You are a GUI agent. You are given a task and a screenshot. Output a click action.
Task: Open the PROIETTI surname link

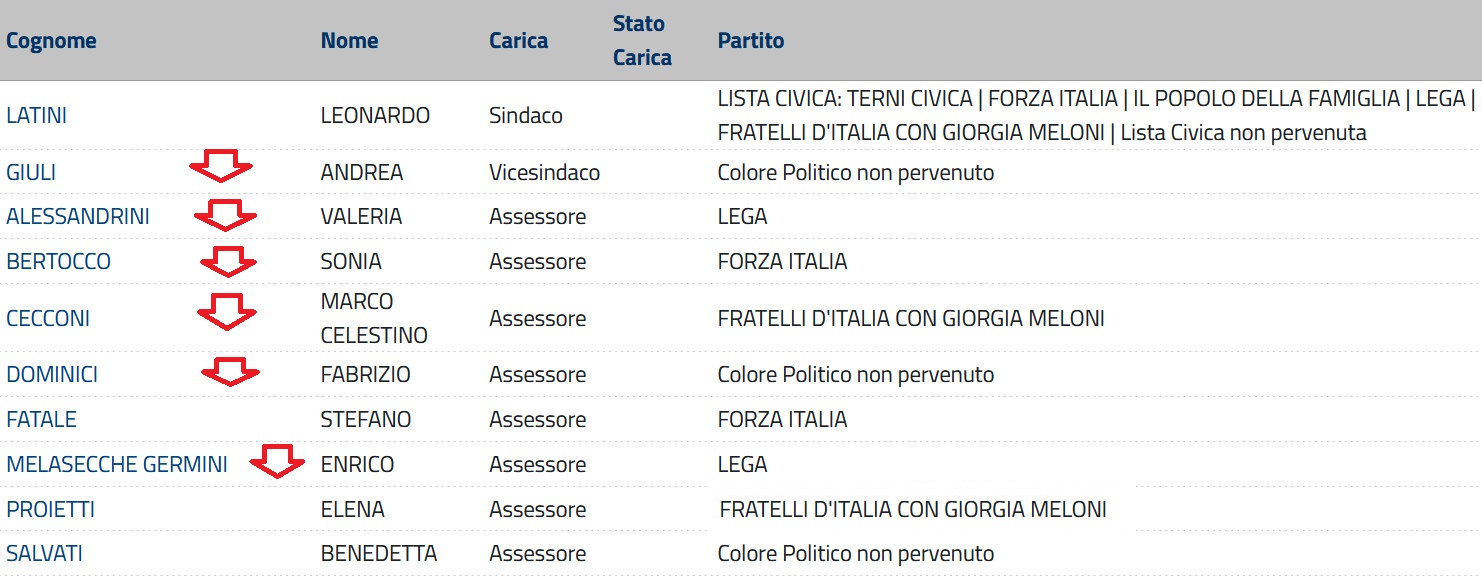click(x=51, y=509)
